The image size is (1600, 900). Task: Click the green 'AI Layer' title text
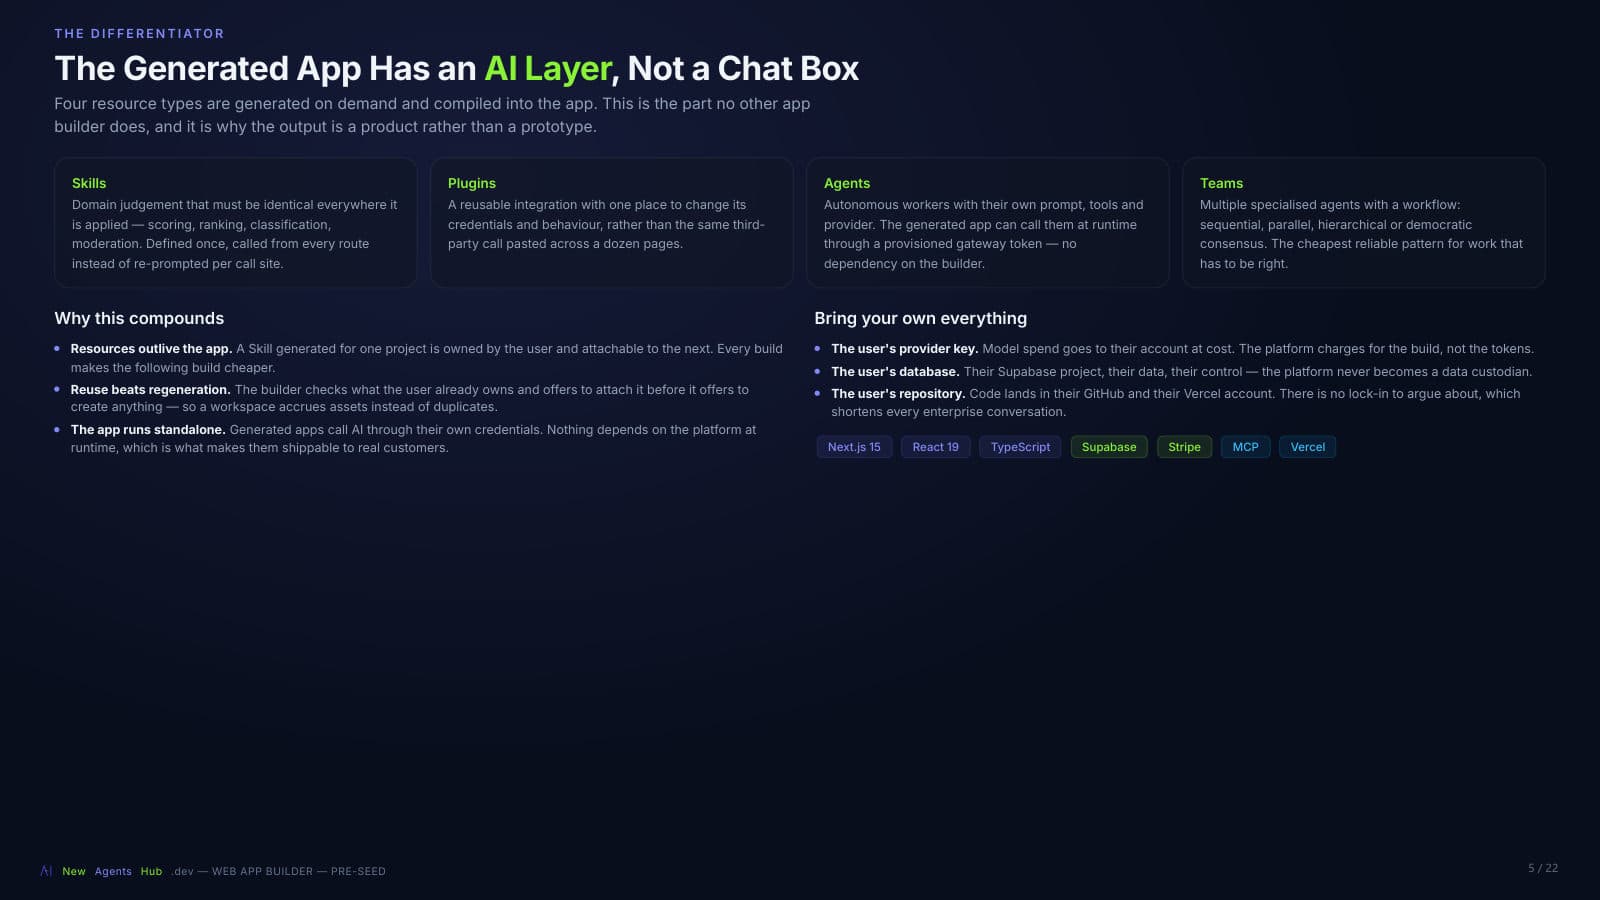point(548,68)
